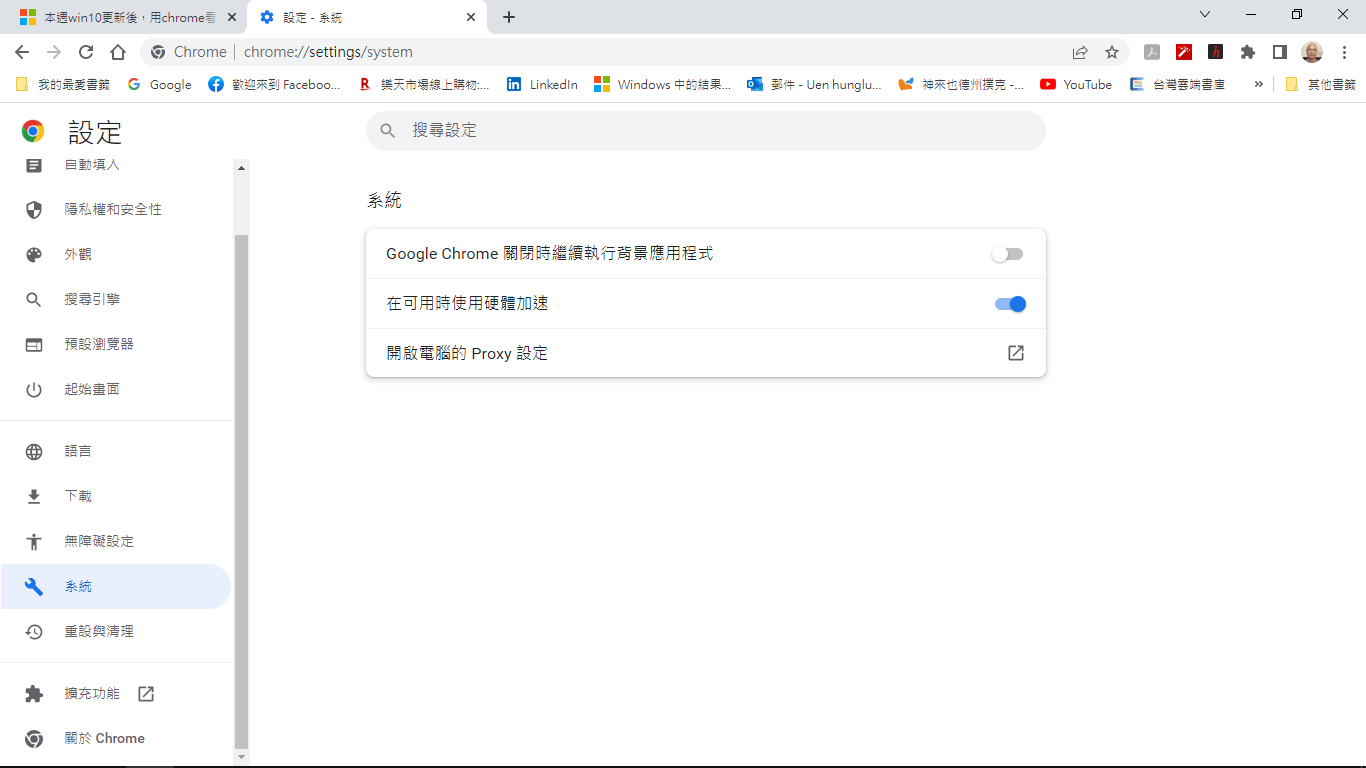Open the YouTube bookmark

[x=1076, y=85]
